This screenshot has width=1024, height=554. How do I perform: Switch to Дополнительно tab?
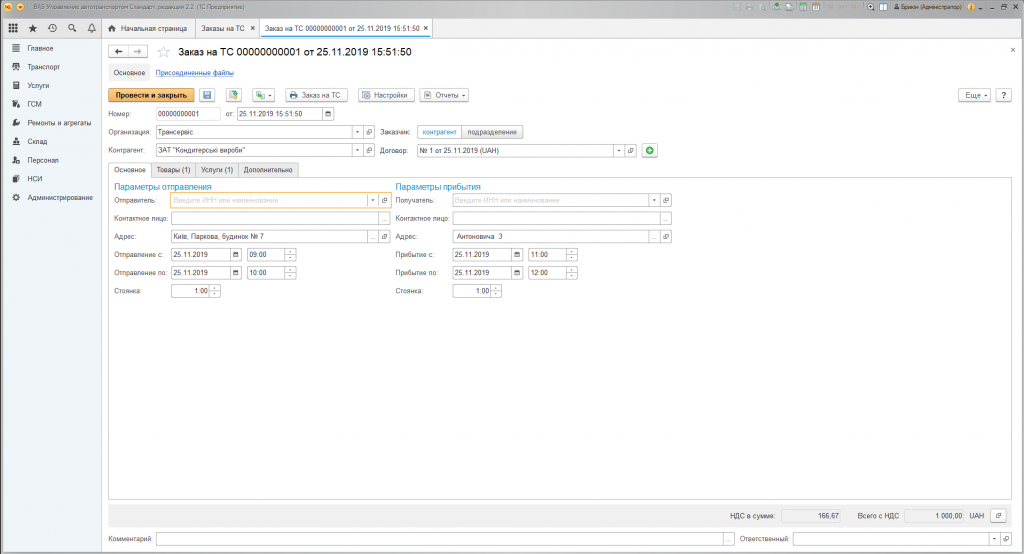point(268,170)
